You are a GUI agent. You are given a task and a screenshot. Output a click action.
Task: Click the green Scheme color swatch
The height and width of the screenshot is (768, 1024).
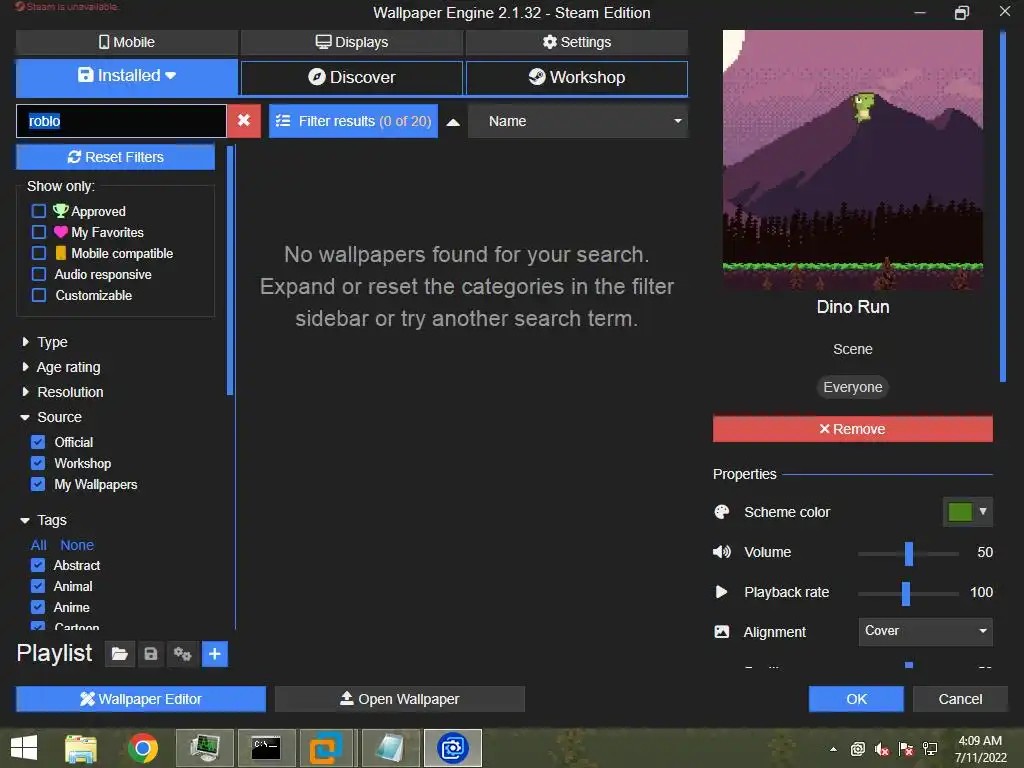coord(959,511)
